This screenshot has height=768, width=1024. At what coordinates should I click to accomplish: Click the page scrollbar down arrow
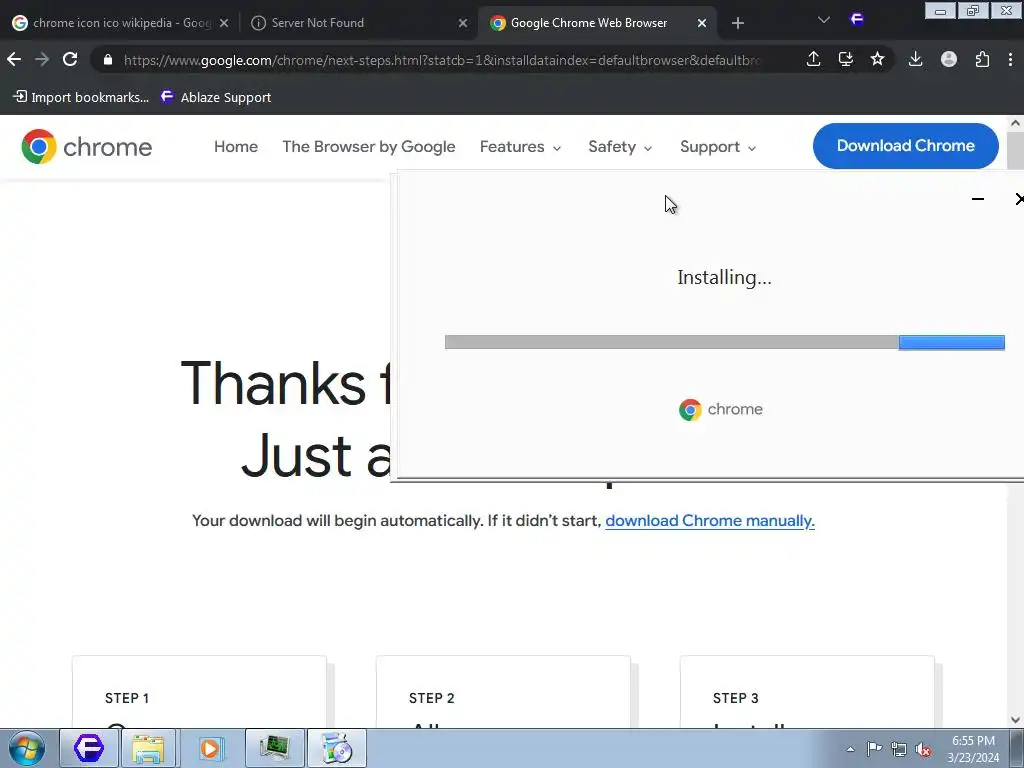1015,720
